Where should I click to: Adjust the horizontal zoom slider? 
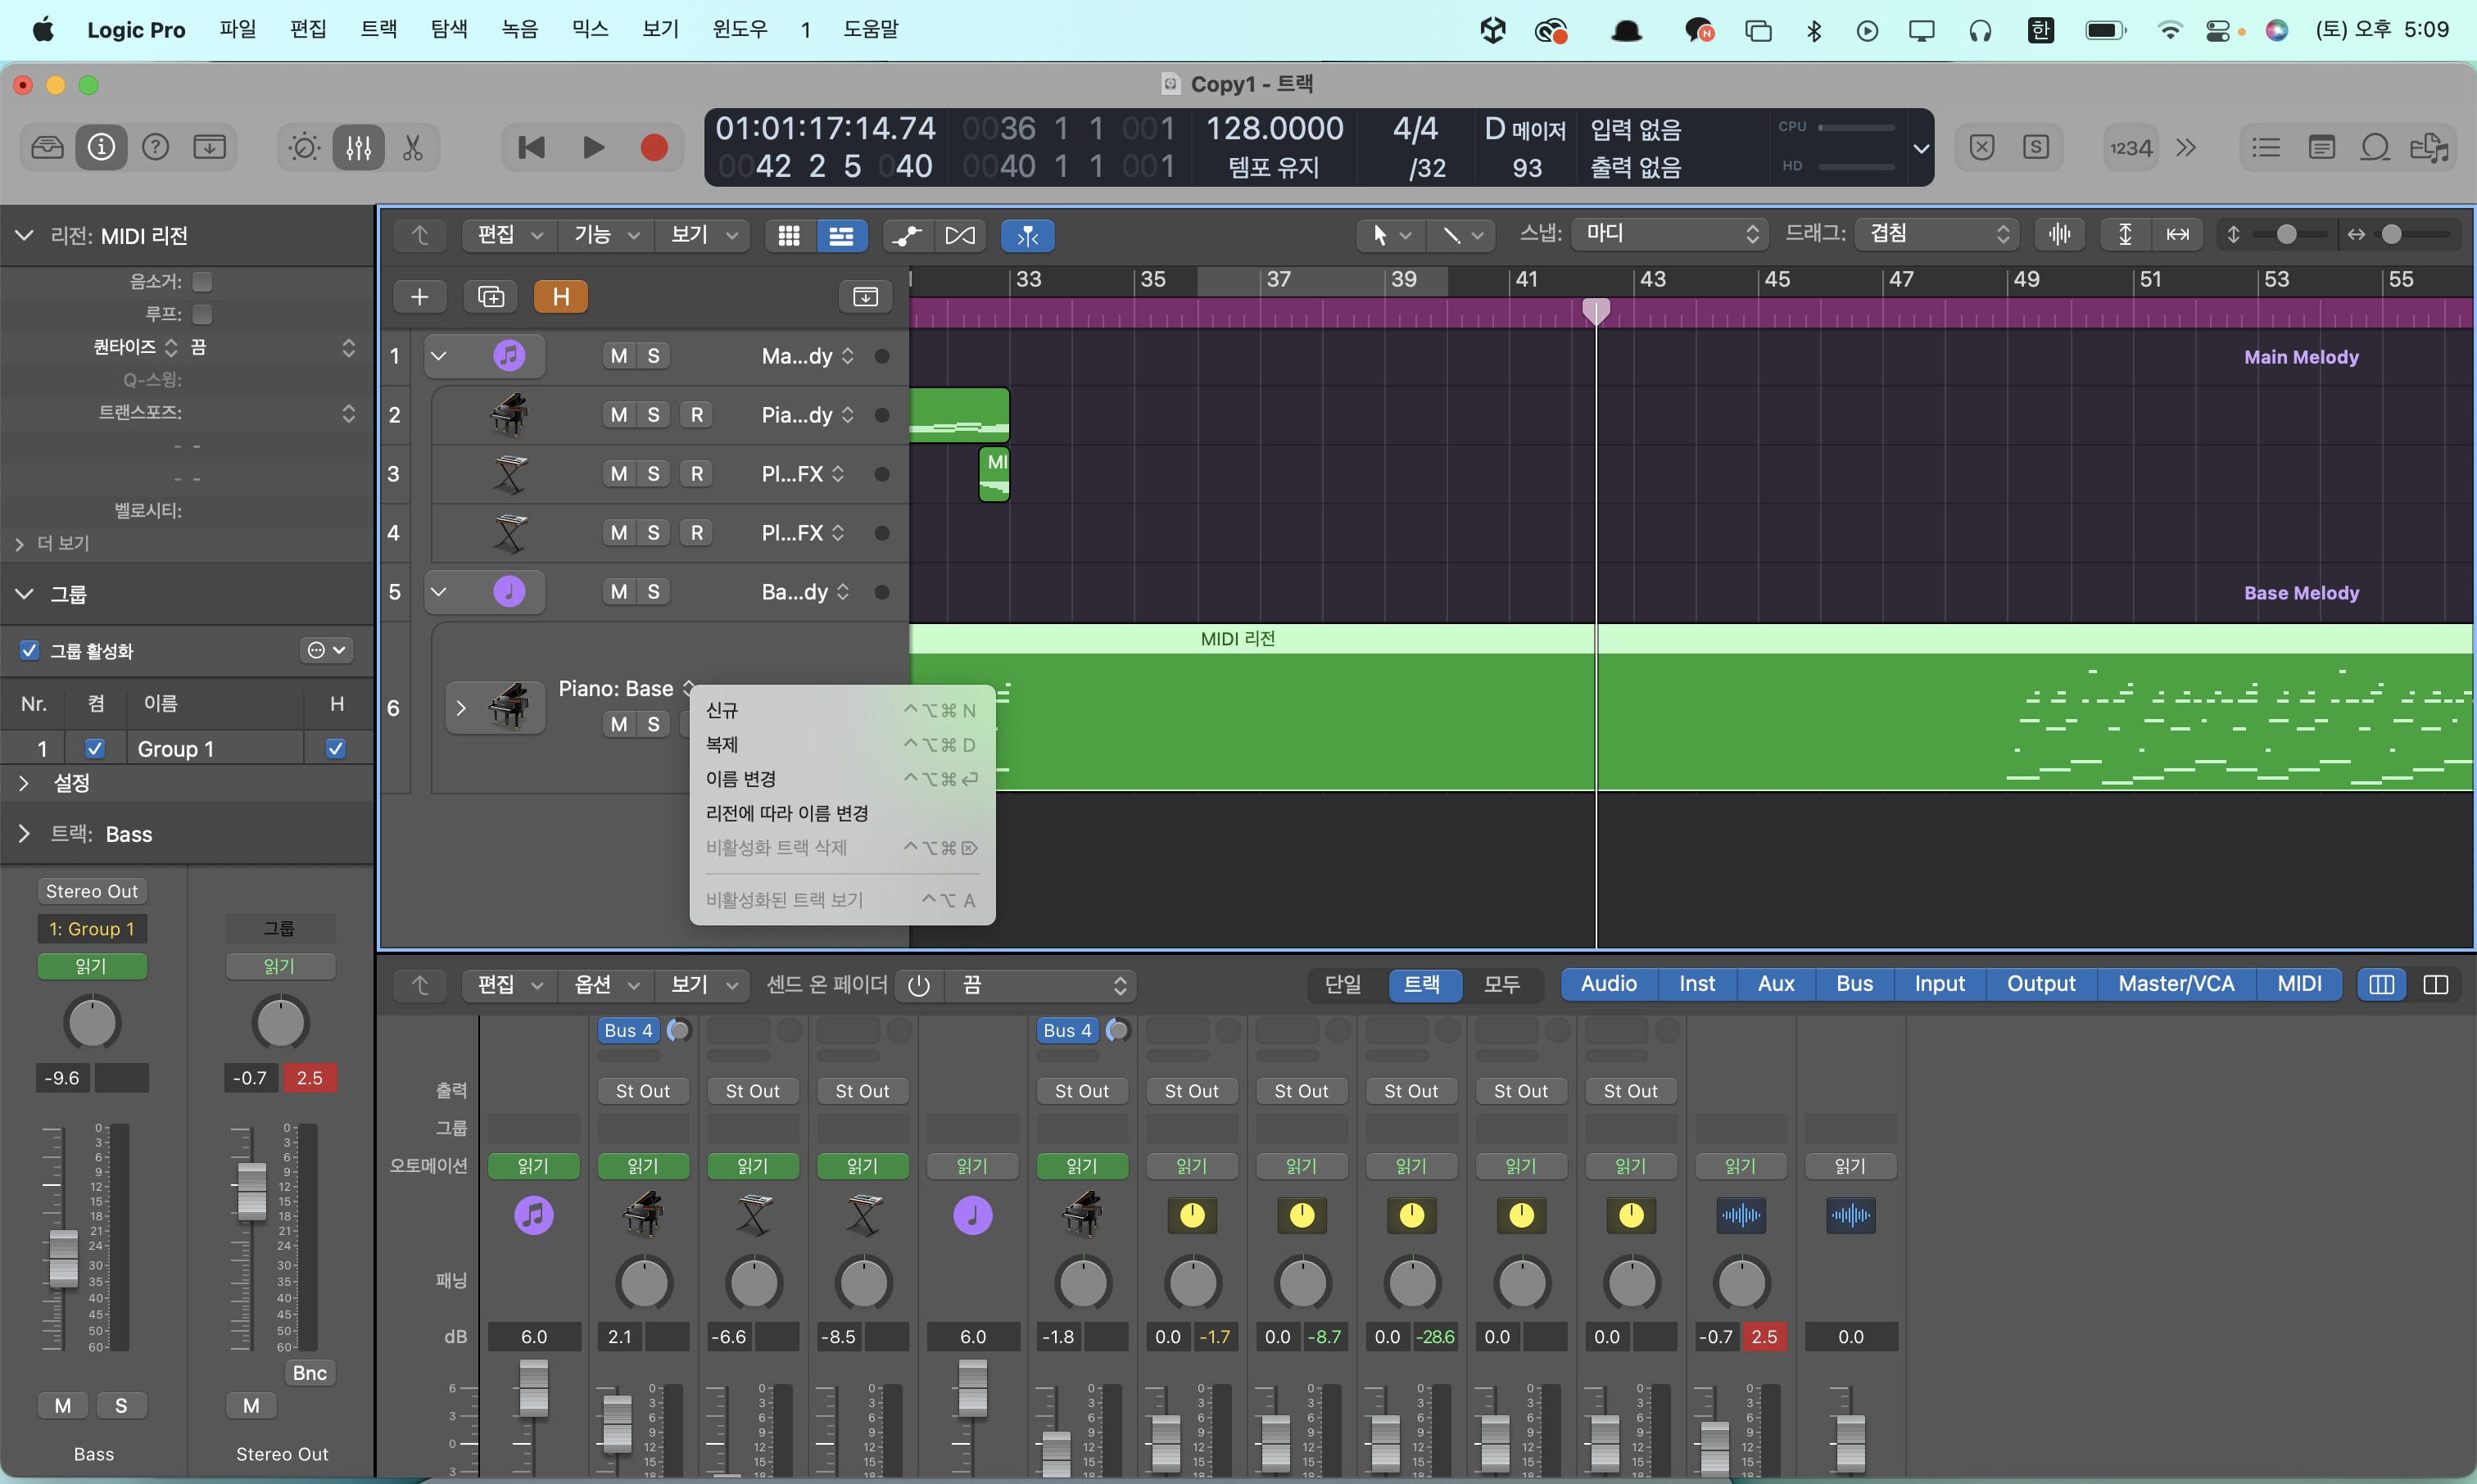pos(2391,234)
